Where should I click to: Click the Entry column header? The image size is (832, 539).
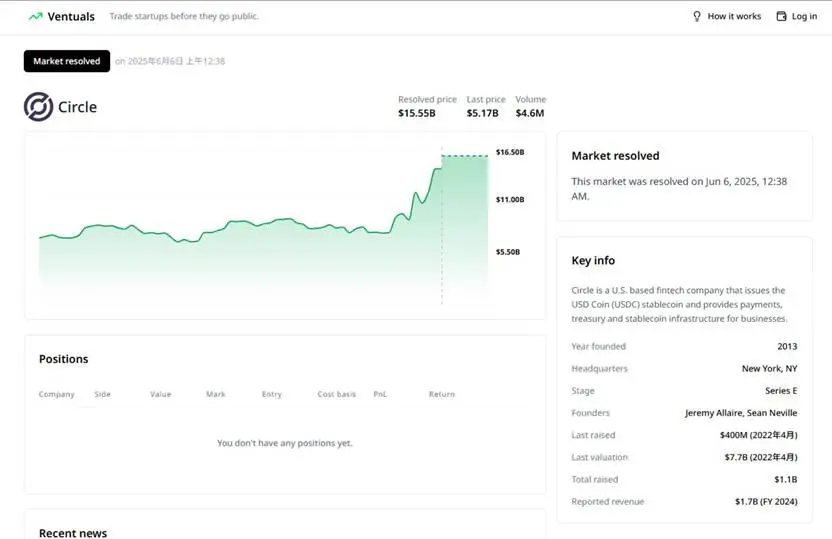coord(272,394)
